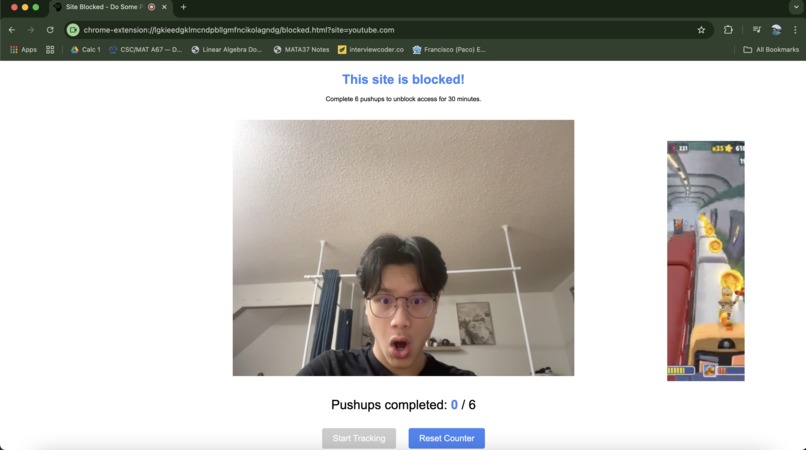806x450 pixels.
Task: Open a new tab with the plus button
Action: click(x=184, y=7)
